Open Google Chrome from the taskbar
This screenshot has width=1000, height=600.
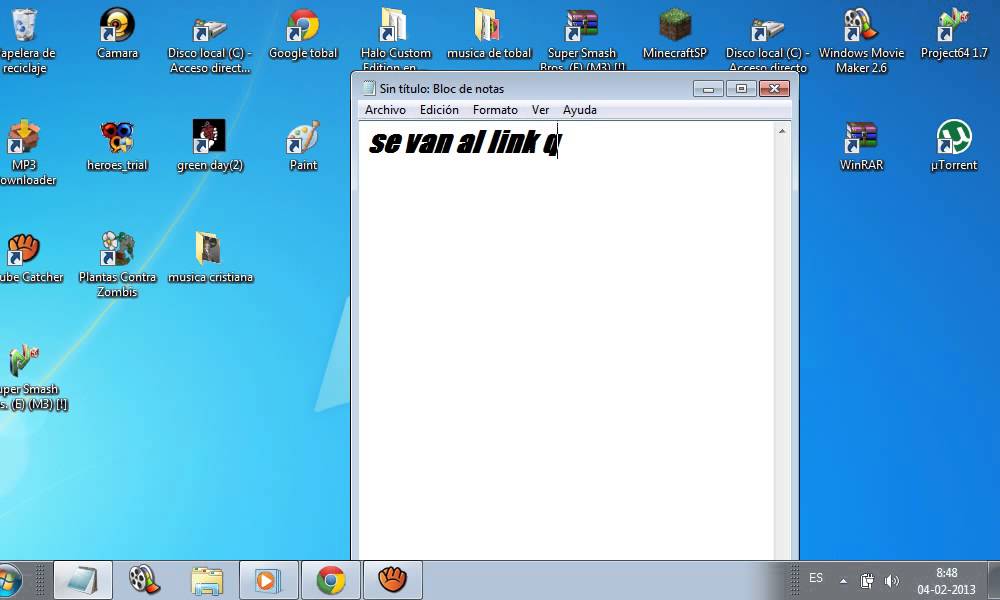pyautogui.click(x=330, y=580)
